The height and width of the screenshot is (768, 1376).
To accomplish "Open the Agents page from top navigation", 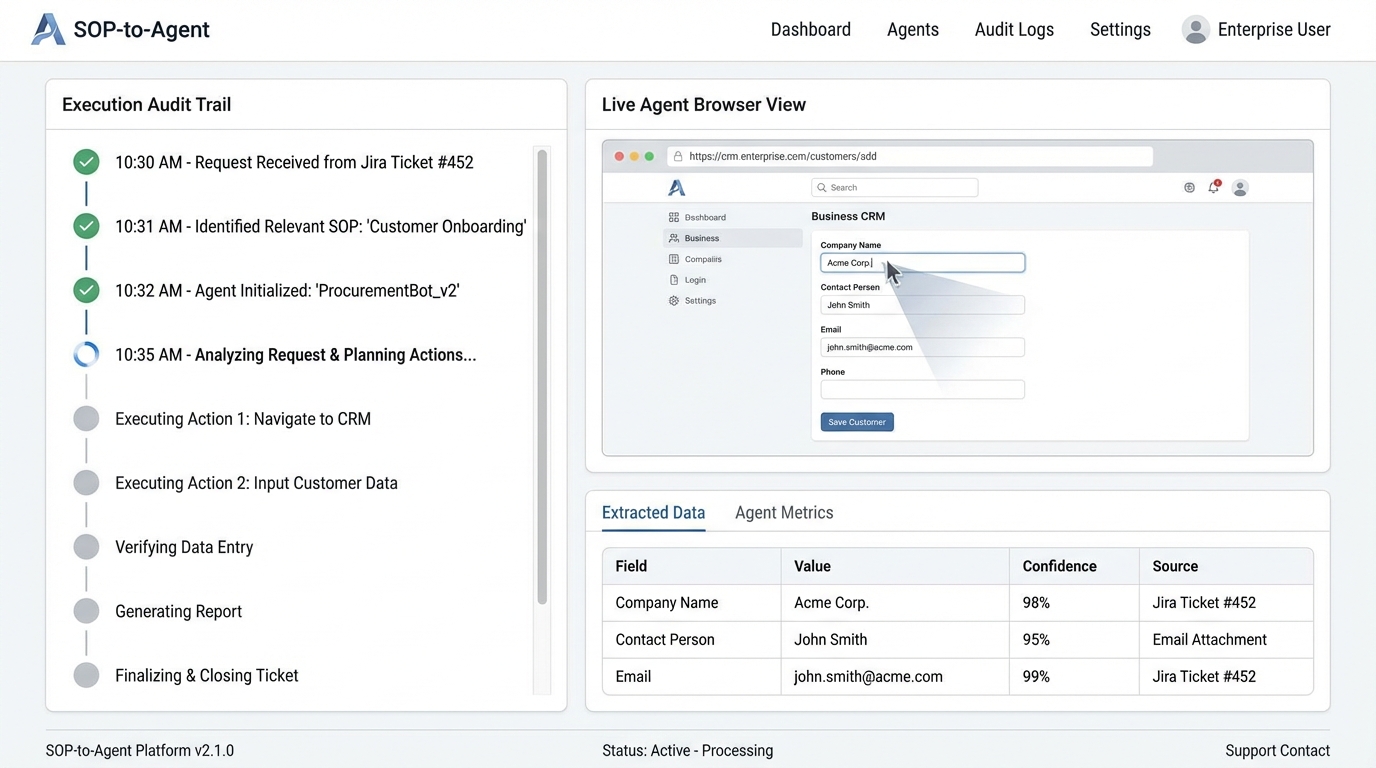I will point(912,30).
